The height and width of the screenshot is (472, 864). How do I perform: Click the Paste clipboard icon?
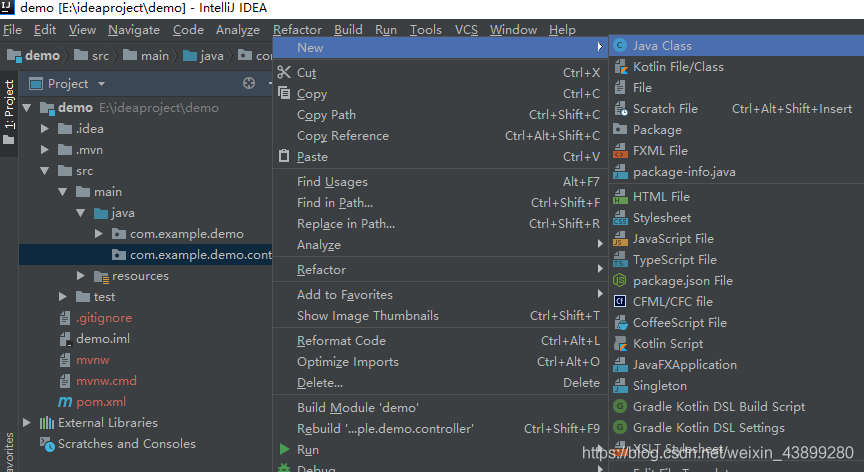(284, 156)
